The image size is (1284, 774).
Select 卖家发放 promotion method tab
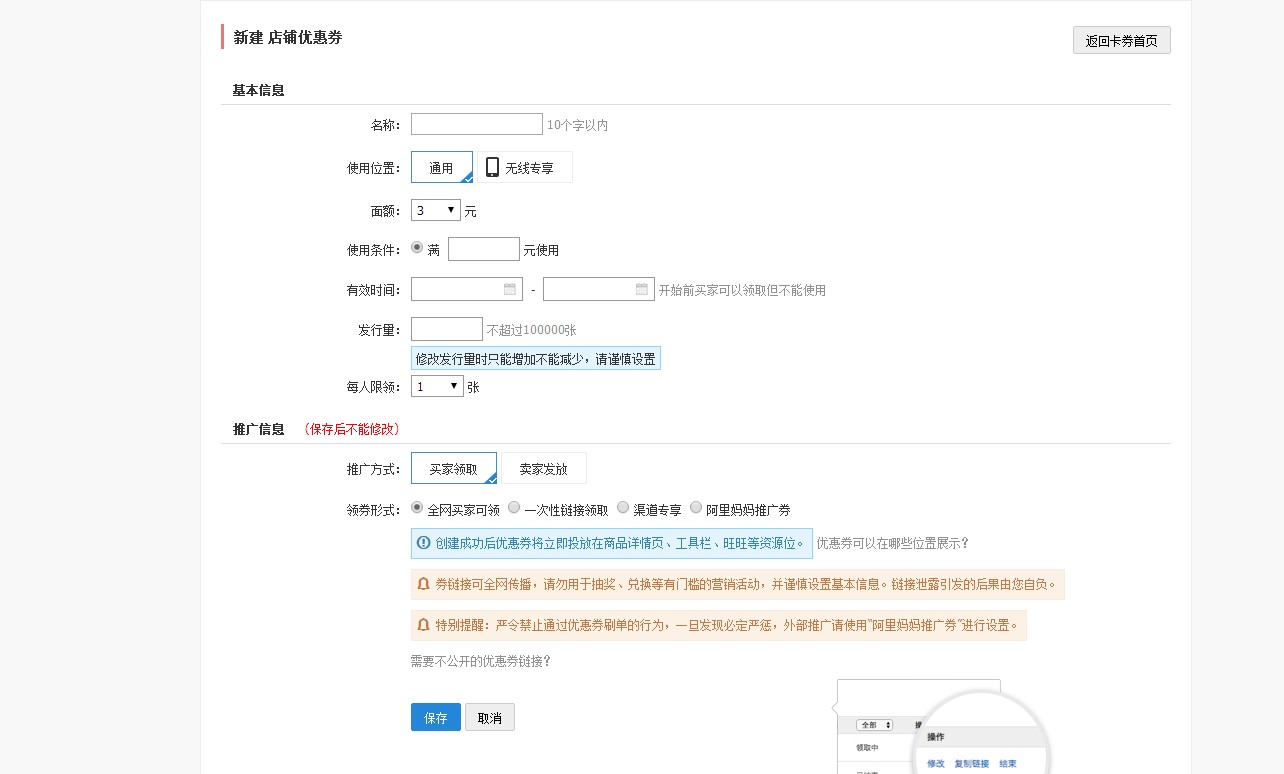tap(543, 469)
